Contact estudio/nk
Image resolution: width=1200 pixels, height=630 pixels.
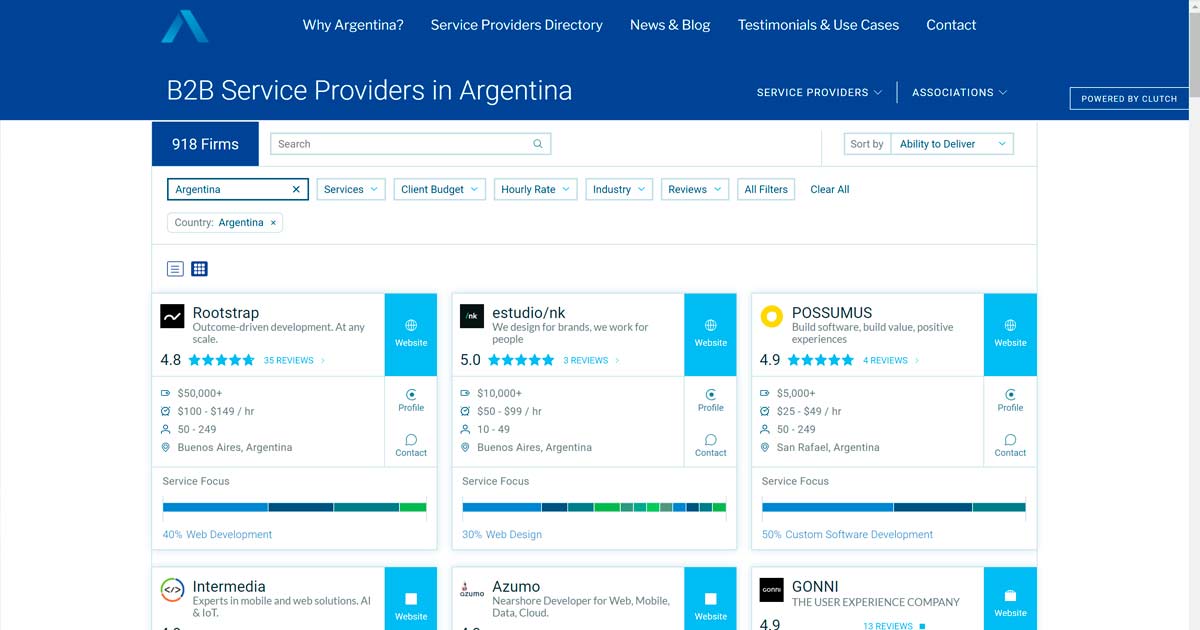tap(711, 445)
